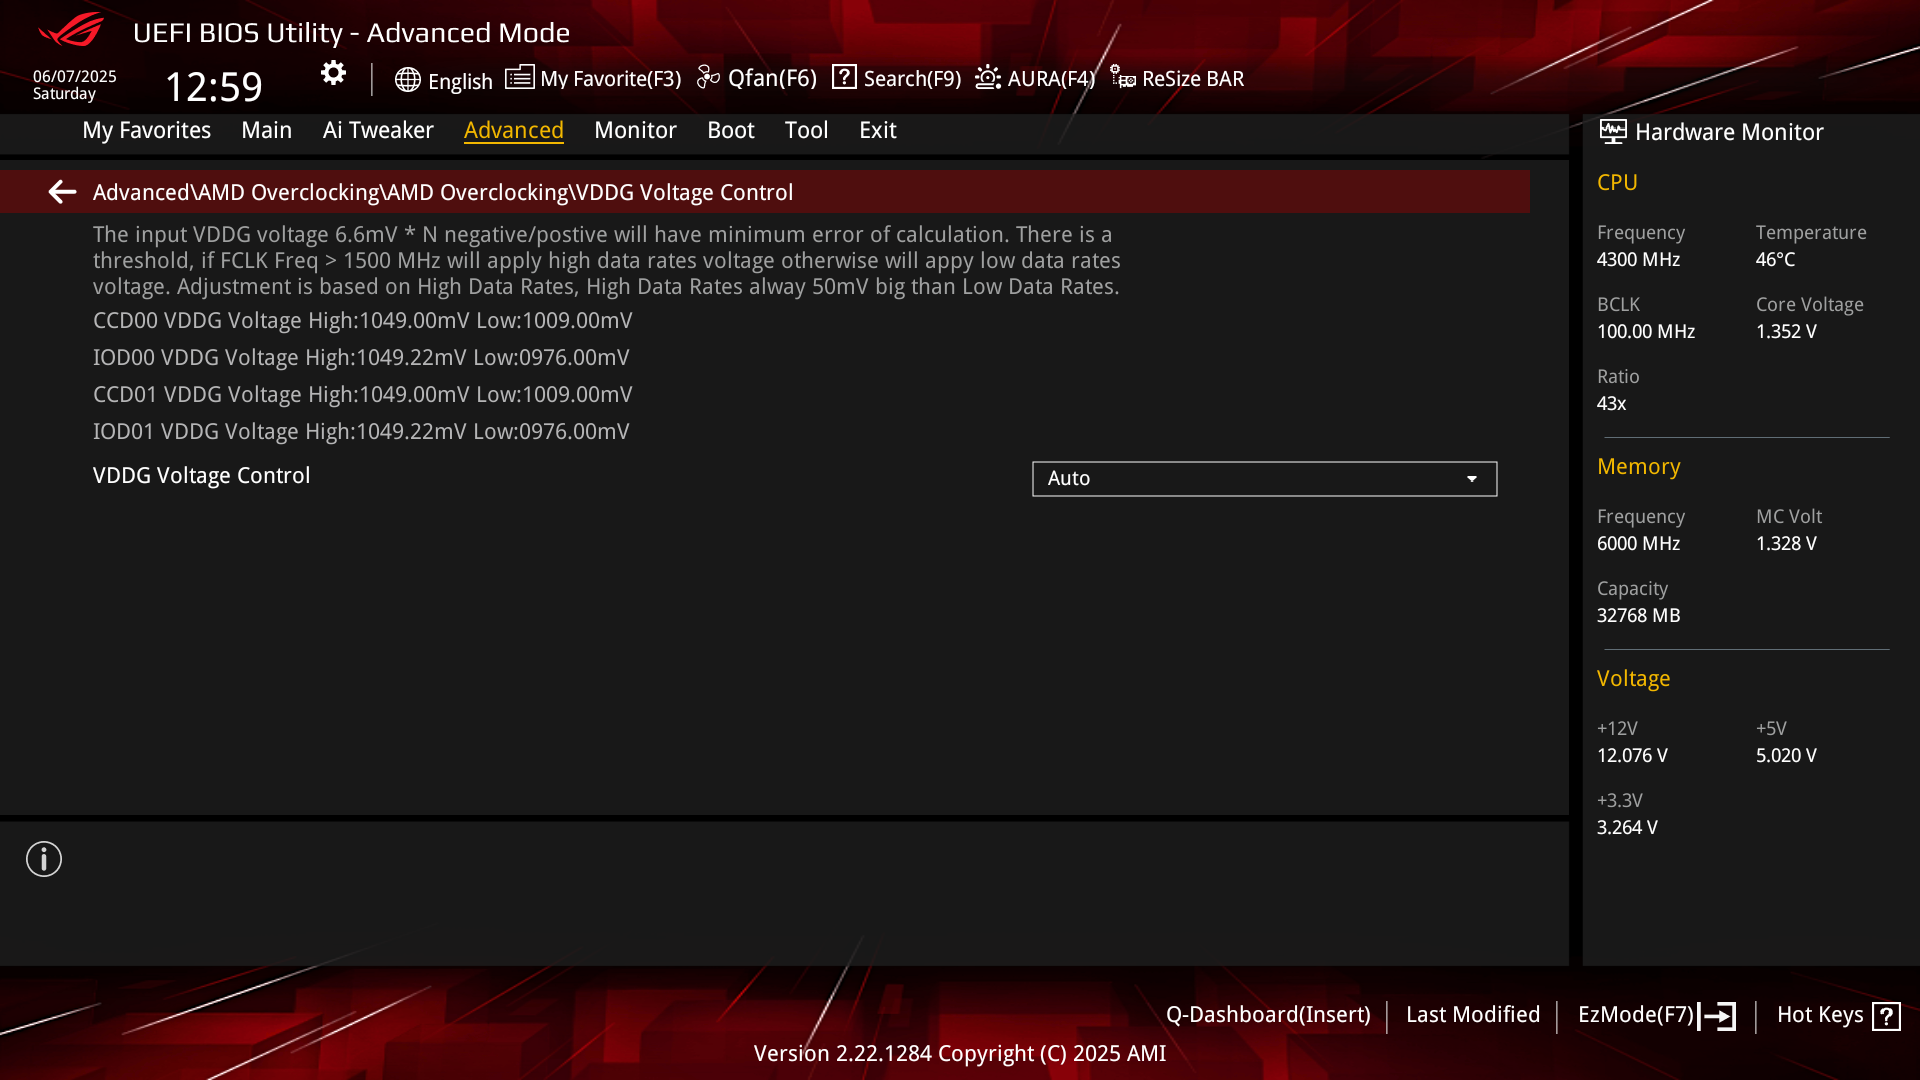Click the 12:59 clock display

pyautogui.click(x=213, y=87)
